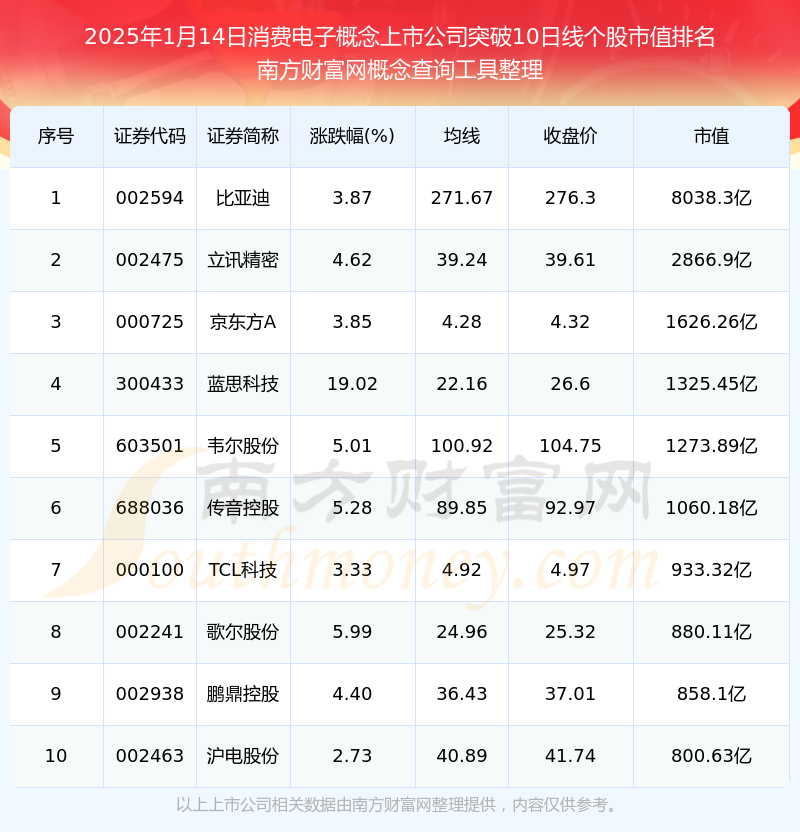Click market value 1060.18亿
Image resolution: width=800 pixels, height=832 pixels.
coord(711,508)
